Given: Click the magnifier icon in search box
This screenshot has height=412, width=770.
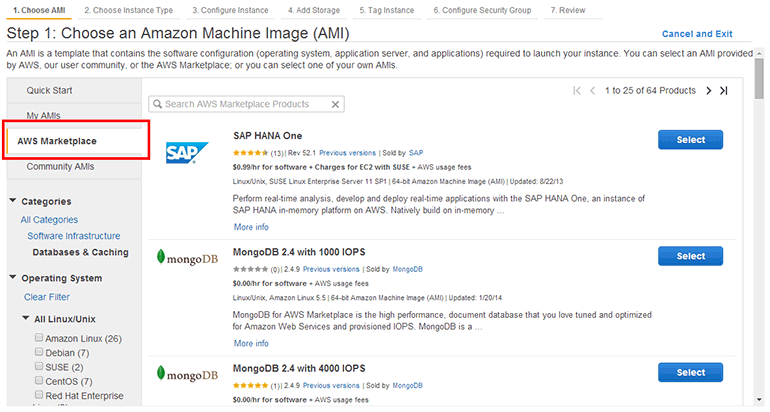Looking at the screenshot, I should [157, 104].
